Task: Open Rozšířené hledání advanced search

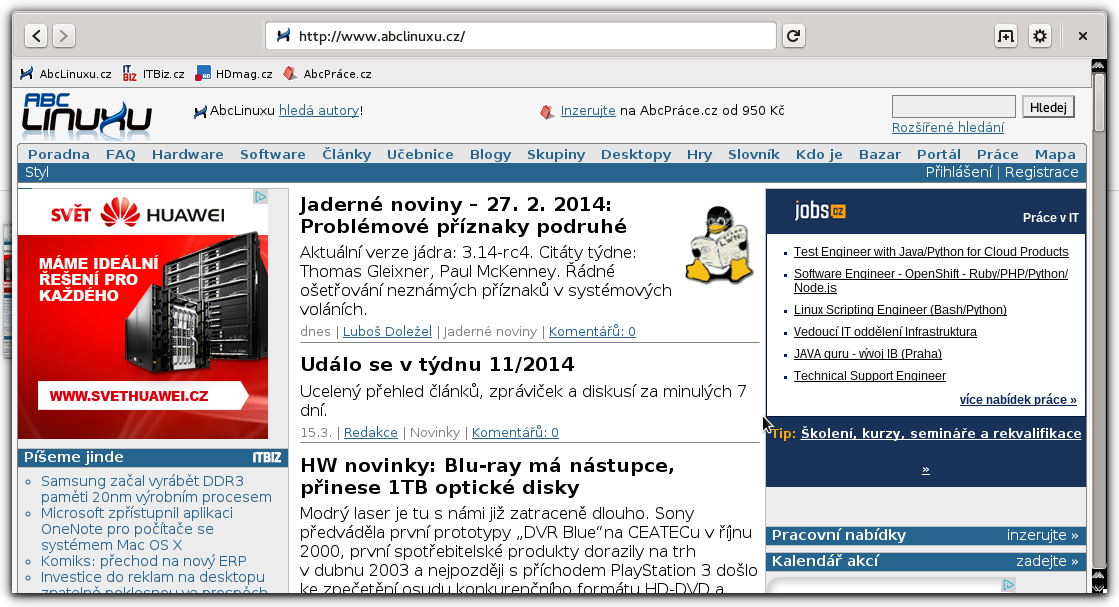Action: pos(948,128)
